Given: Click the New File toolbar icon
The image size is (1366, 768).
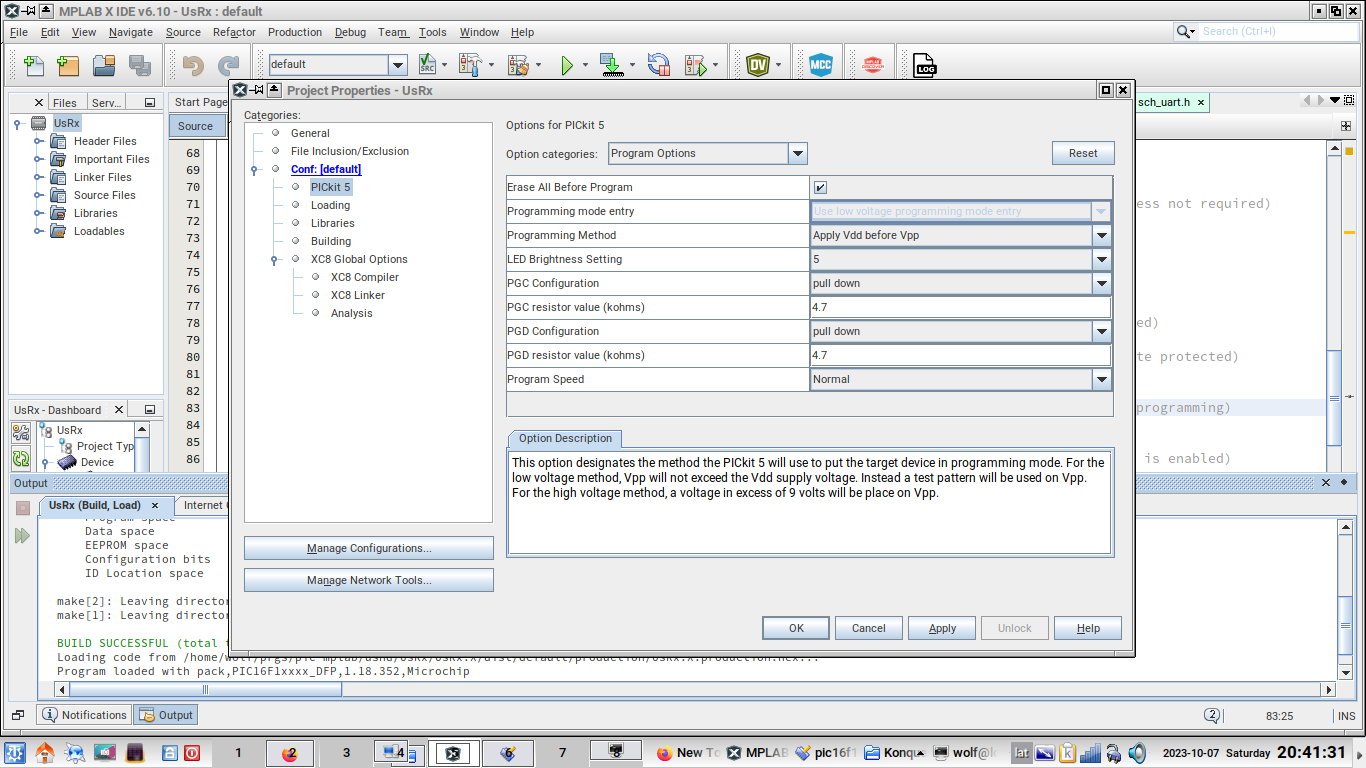Looking at the screenshot, I should [x=33, y=66].
